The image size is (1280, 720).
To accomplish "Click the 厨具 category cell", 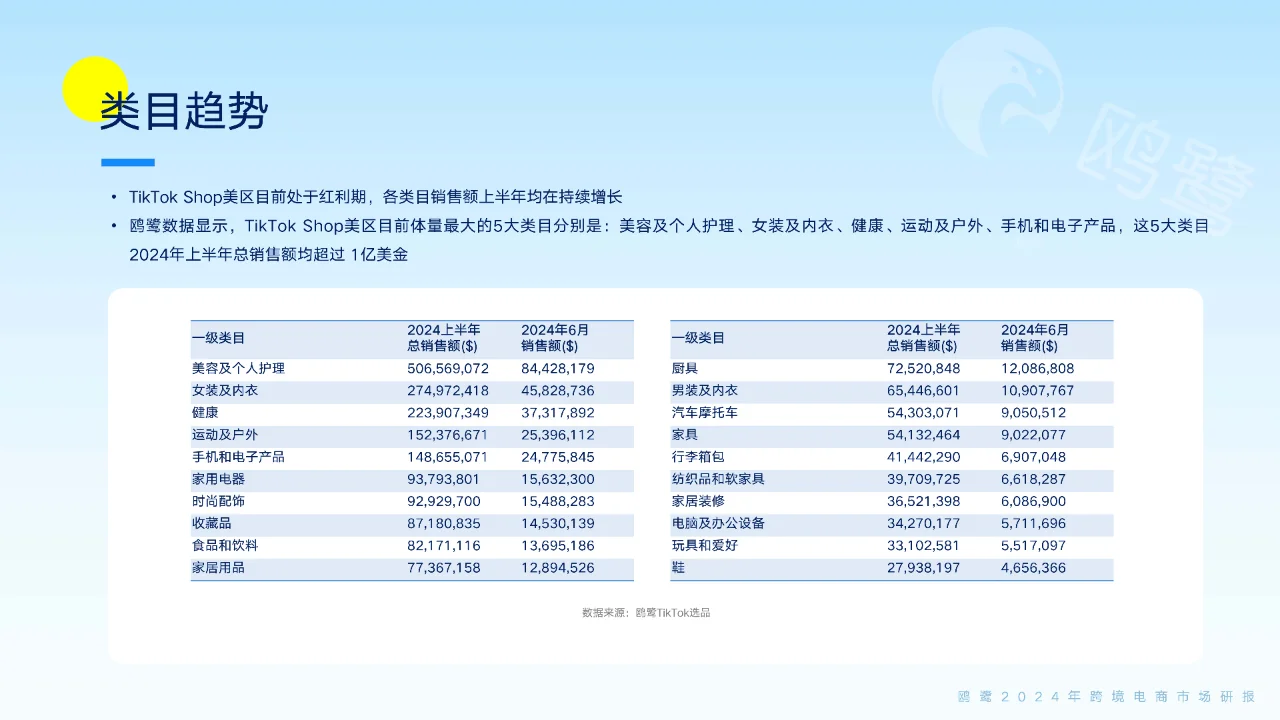I will [685, 369].
